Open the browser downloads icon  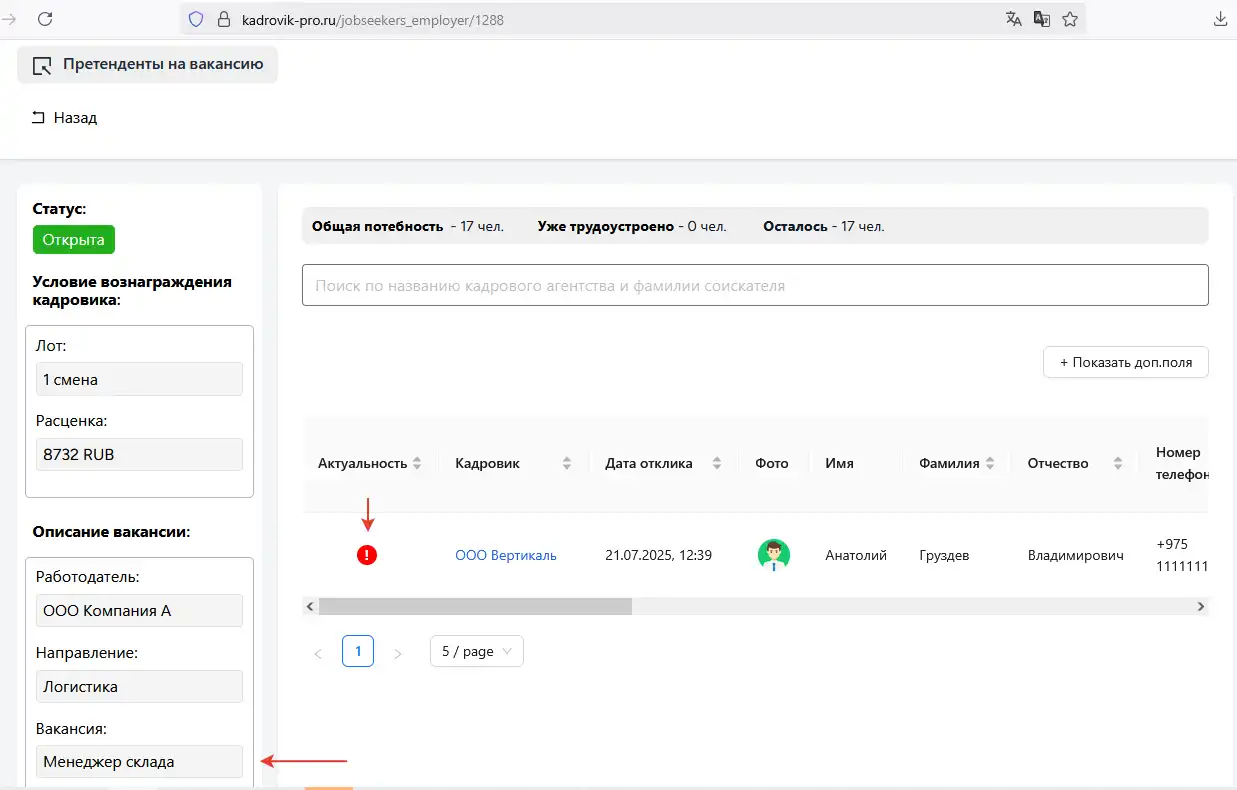pos(1220,19)
